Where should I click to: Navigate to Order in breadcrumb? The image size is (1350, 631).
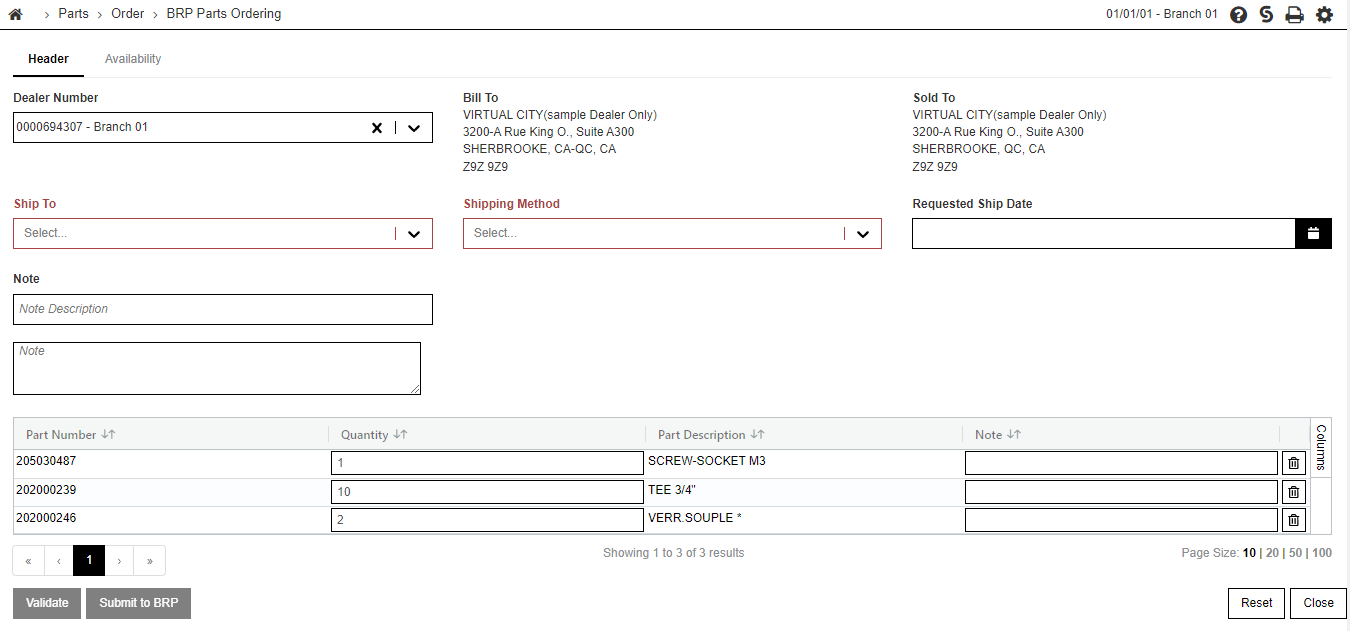pyautogui.click(x=128, y=14)
